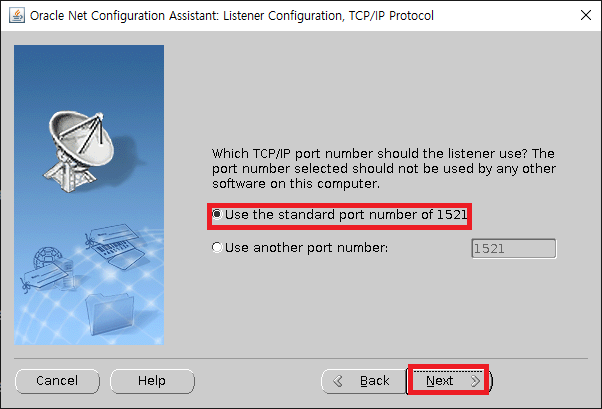Viewport: 602px width, 409px height.
Task: Proceed with the Next button
Action: (x=449, y=381)
